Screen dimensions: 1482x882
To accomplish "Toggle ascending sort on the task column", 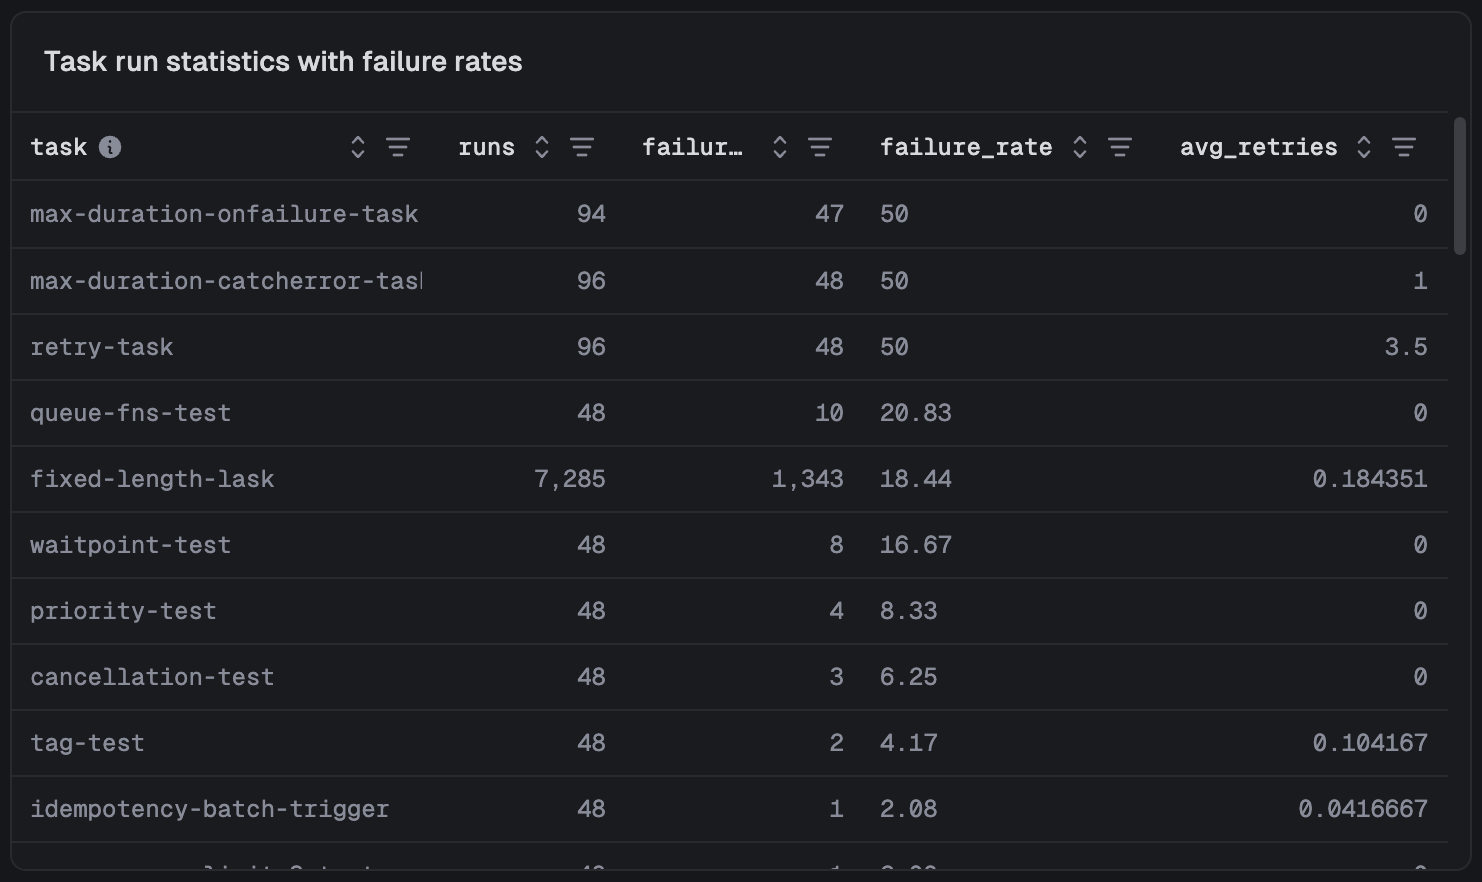I will (x=356, y=146).
